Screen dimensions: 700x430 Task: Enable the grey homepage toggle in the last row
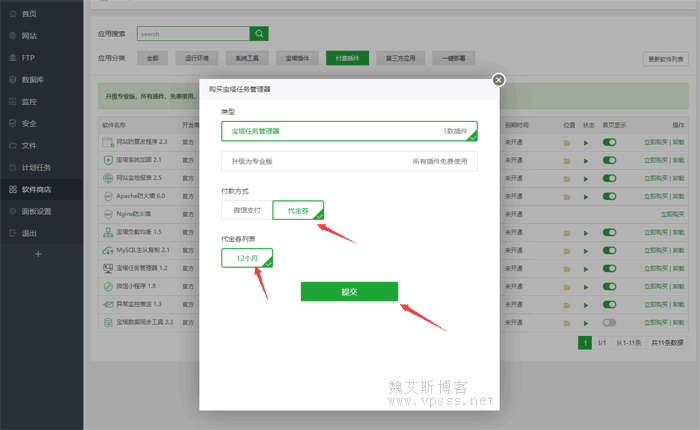pos(609,322)
